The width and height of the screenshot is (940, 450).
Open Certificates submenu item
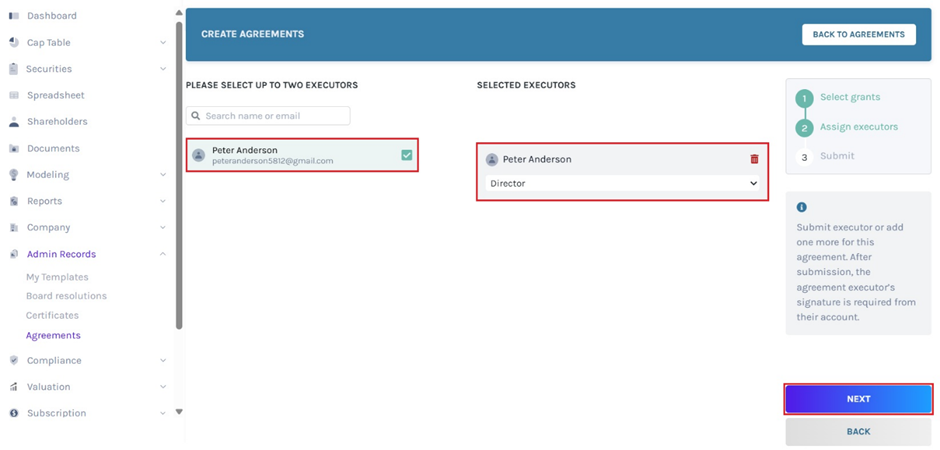pyautogui.click(x=52, y=315)
